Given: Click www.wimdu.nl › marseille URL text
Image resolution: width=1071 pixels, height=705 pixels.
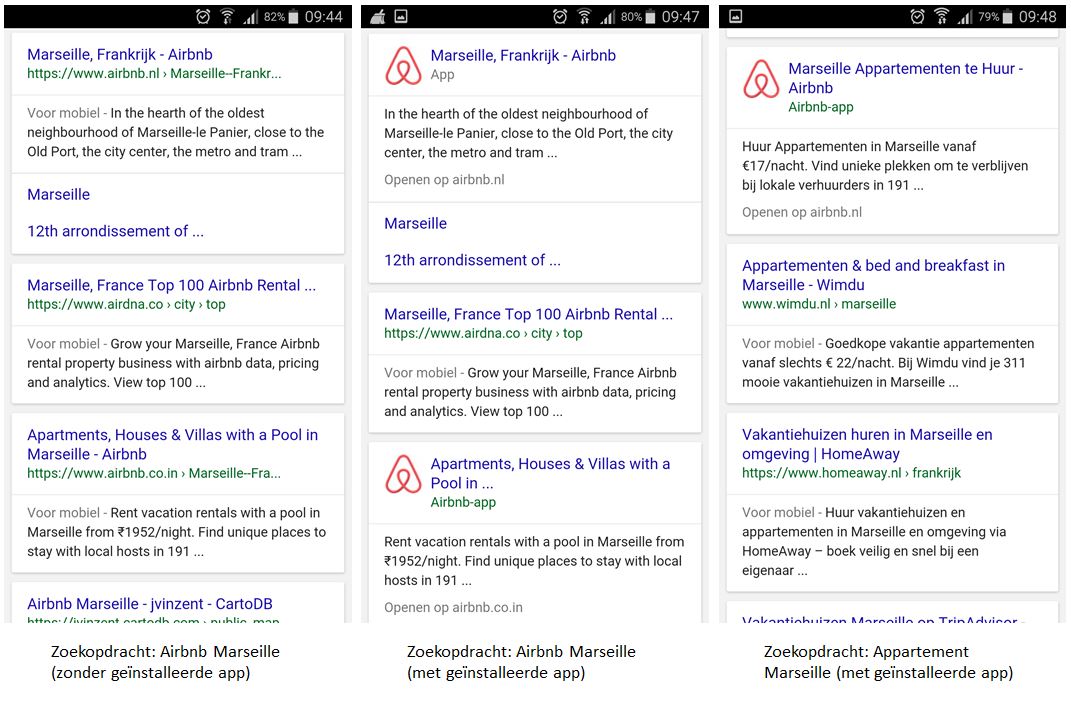Looking at the screenshot, I should (819, 304).
